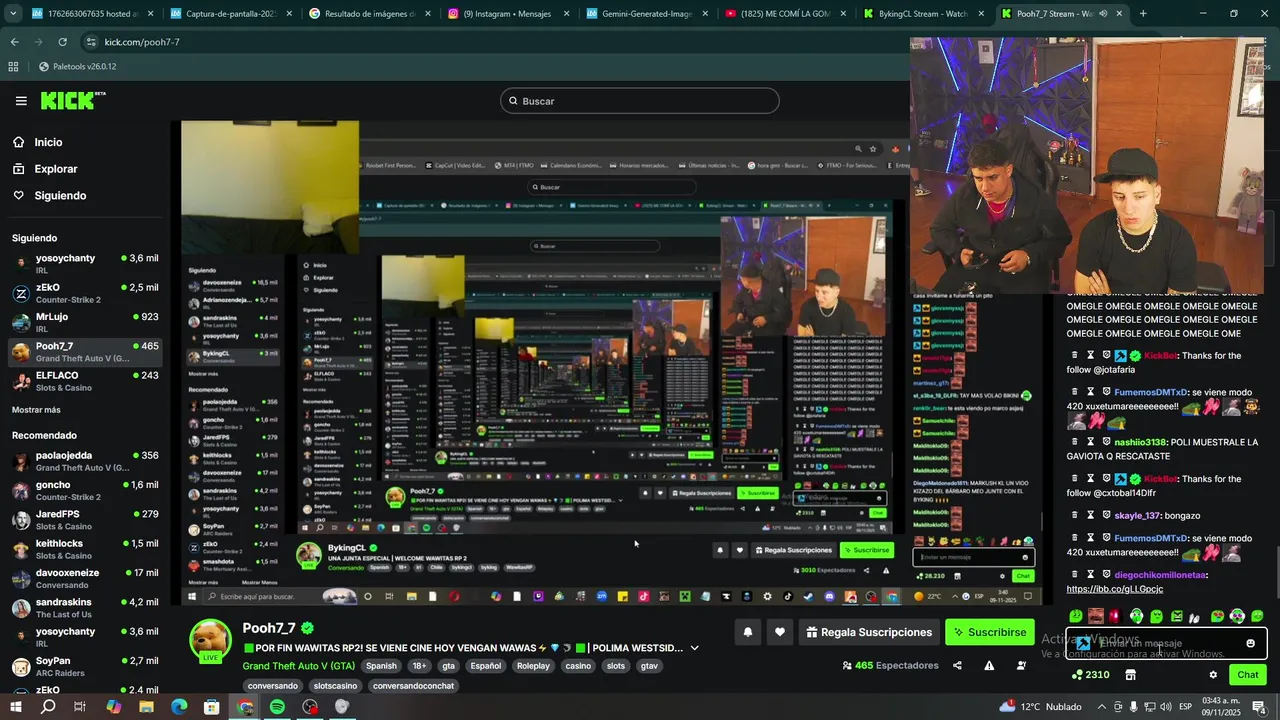Open chat settings gear icon
Screen dimensions: 1280x720
click(x=1213, y=675)
